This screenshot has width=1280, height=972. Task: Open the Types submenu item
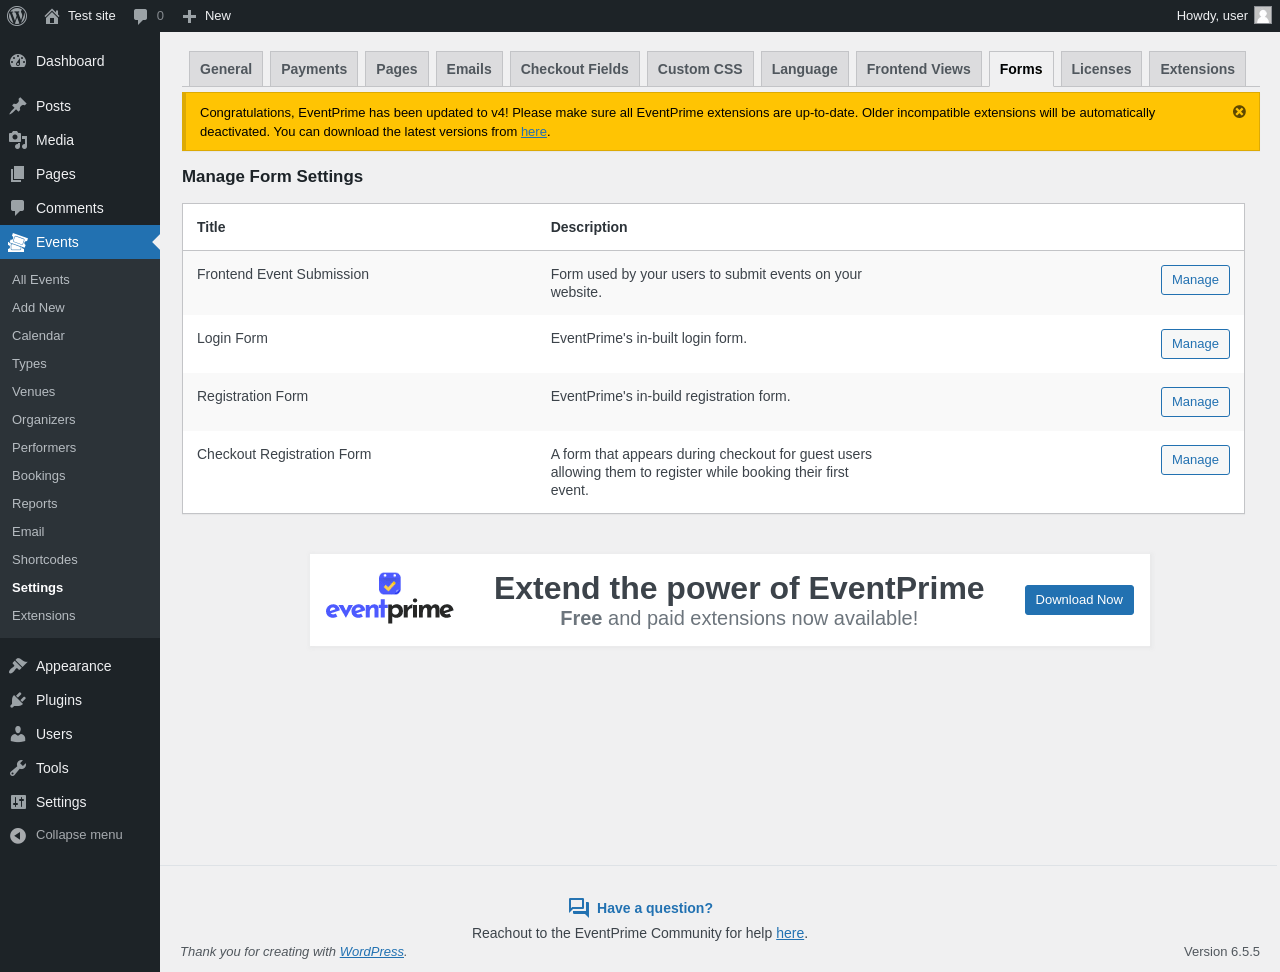(x=80, y=364)
